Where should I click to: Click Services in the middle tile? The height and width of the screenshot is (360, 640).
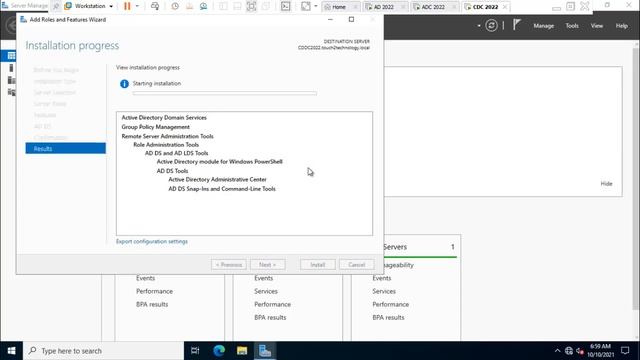[x=266, y=291]
